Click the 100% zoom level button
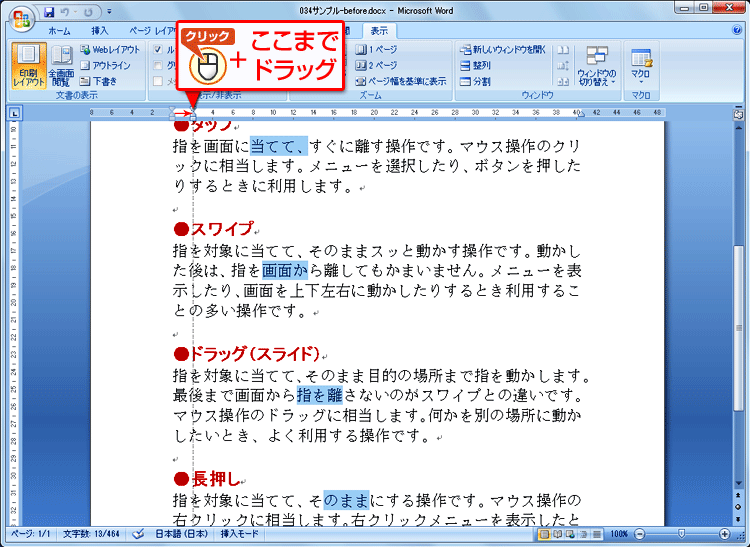The height and width of the screenshot is (547, 750). coord(619,534)
